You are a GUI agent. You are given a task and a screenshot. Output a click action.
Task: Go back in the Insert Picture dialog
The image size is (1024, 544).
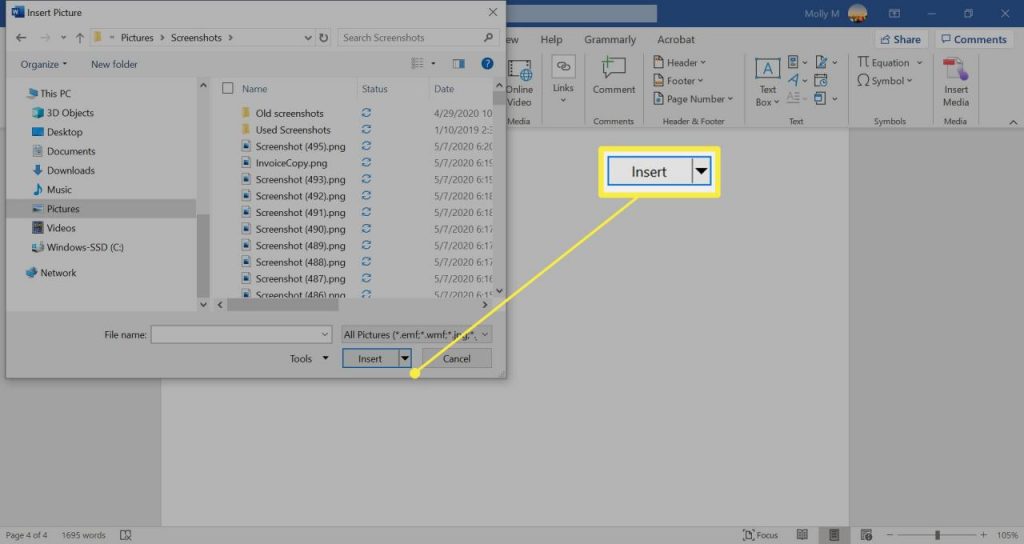[x=21, y=38]
